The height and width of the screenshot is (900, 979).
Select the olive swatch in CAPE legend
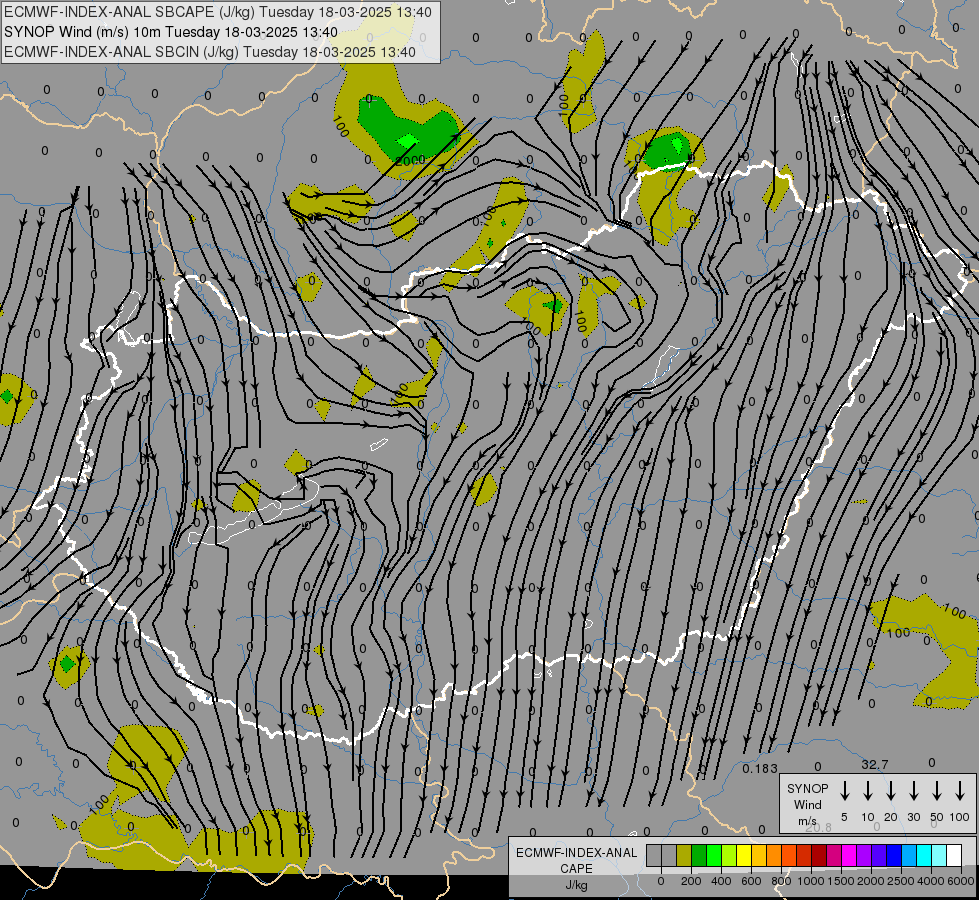point(684,855)
